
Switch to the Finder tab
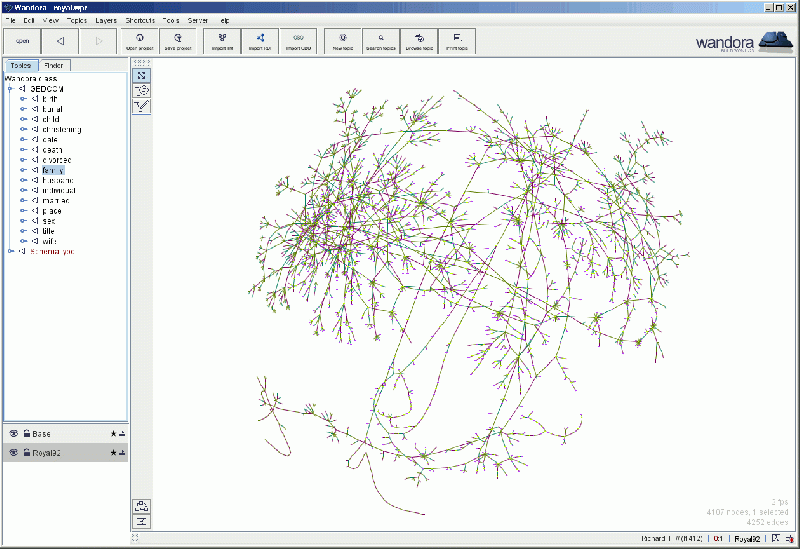point(54,66)
